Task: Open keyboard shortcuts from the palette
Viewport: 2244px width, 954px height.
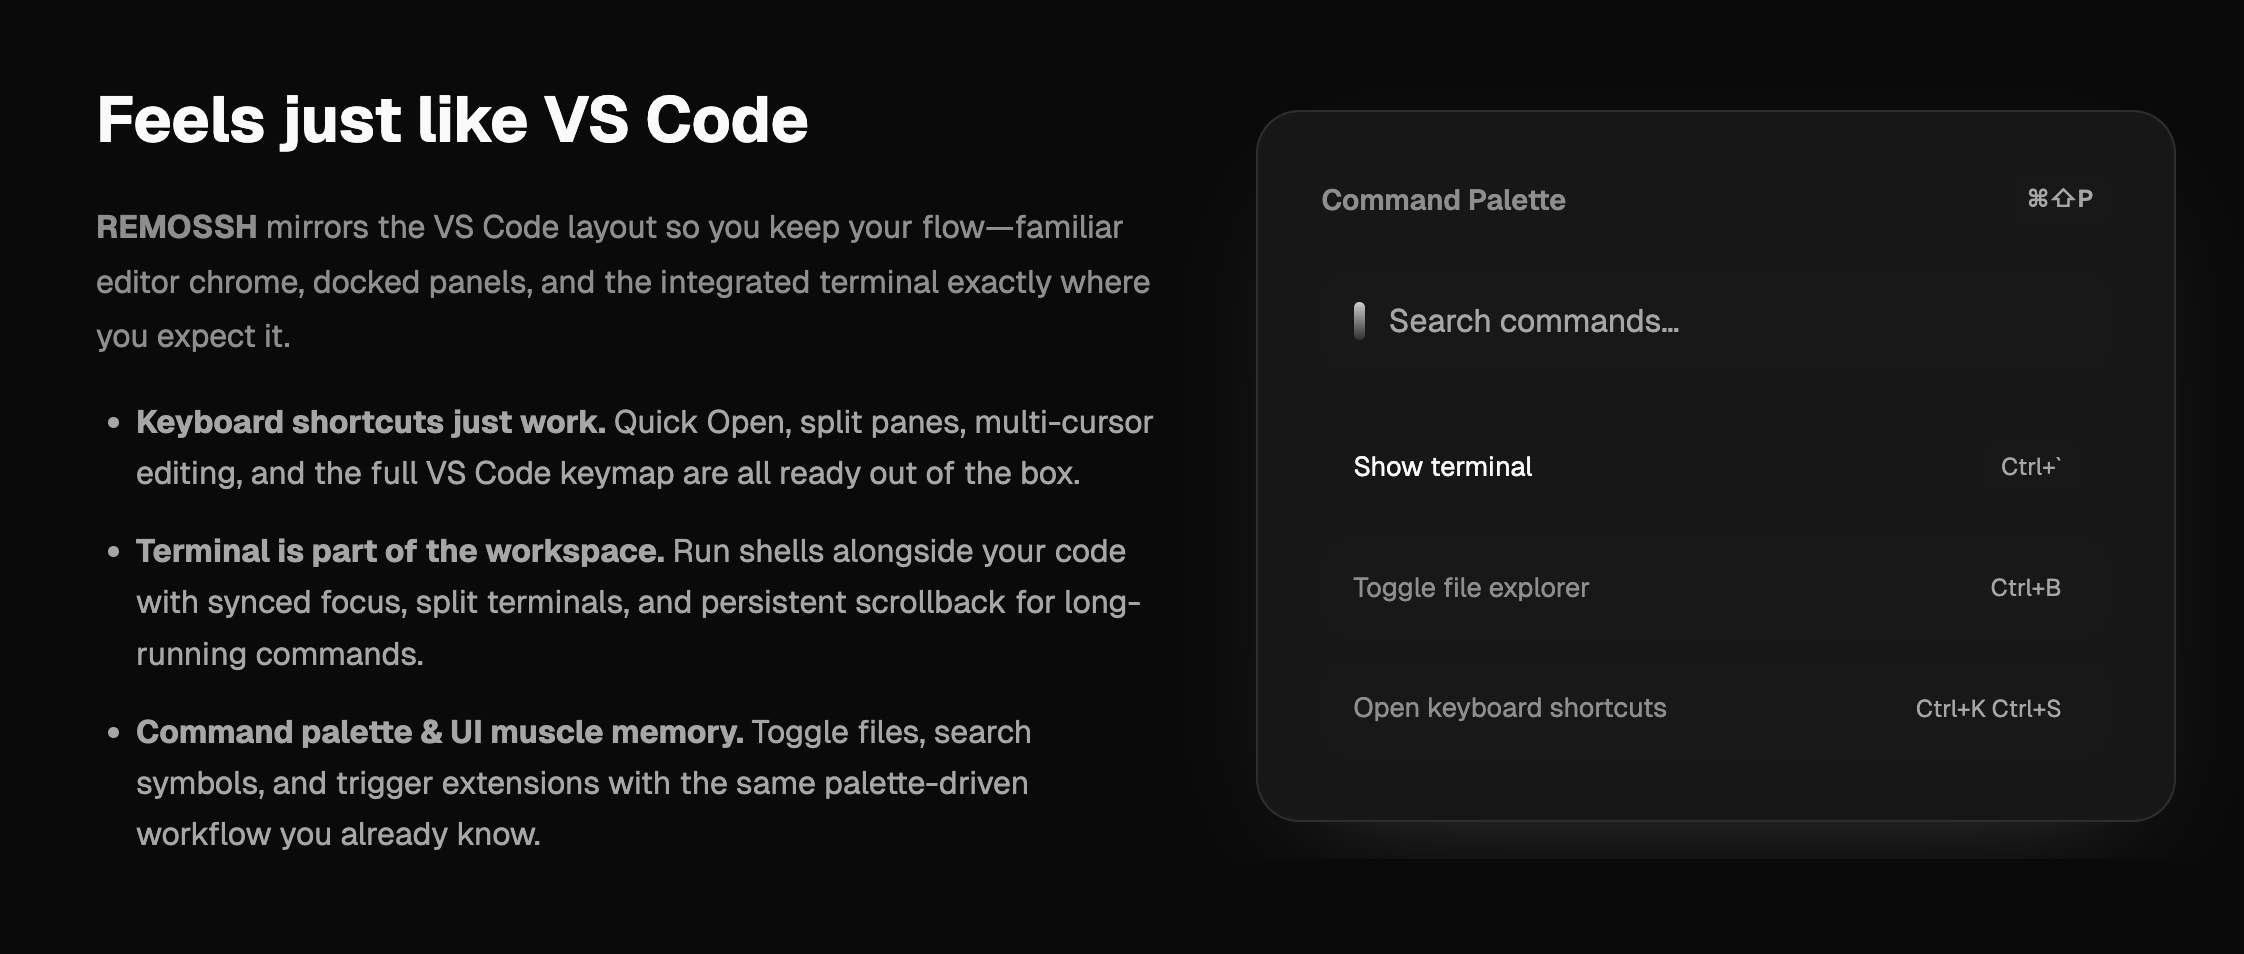Action: [1509, 708]
